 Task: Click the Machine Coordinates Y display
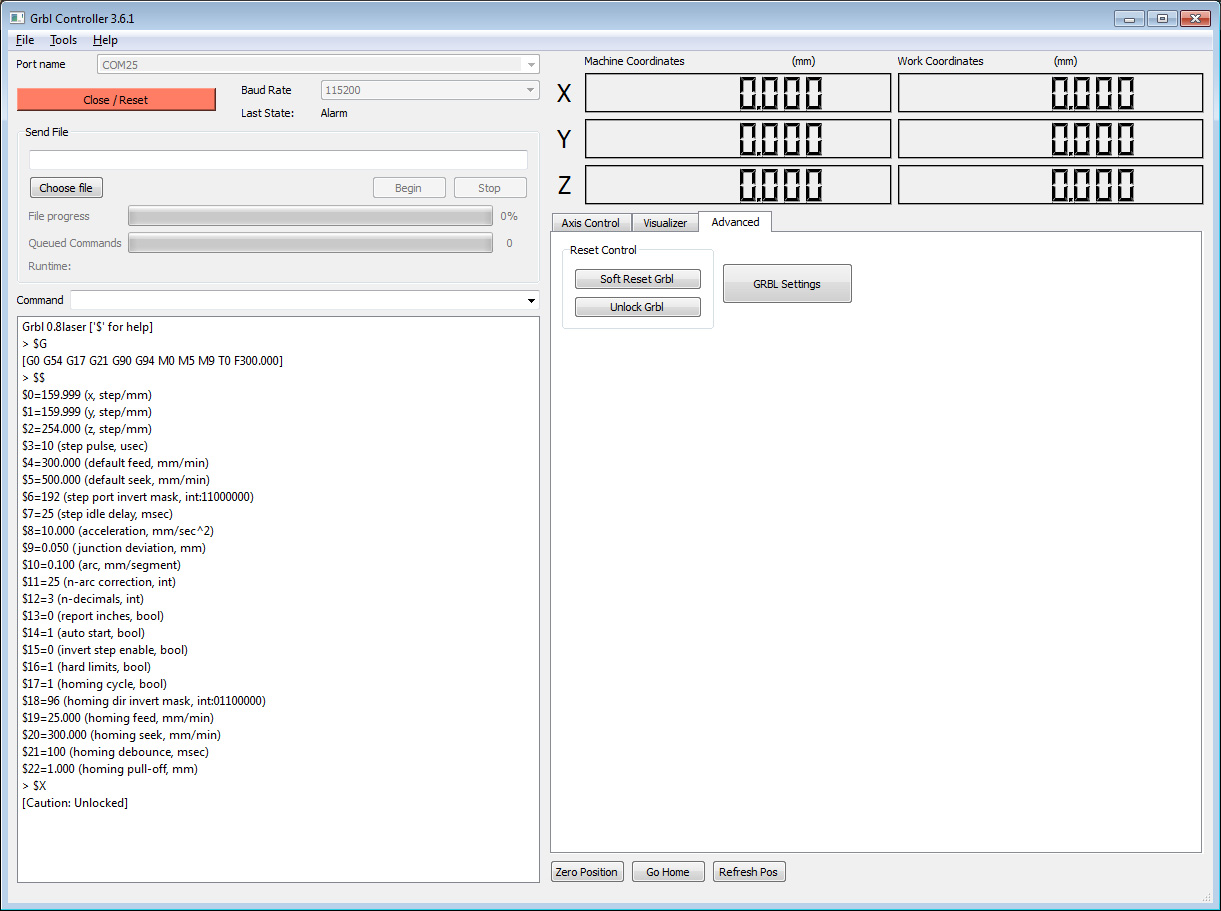click(737, 139)
